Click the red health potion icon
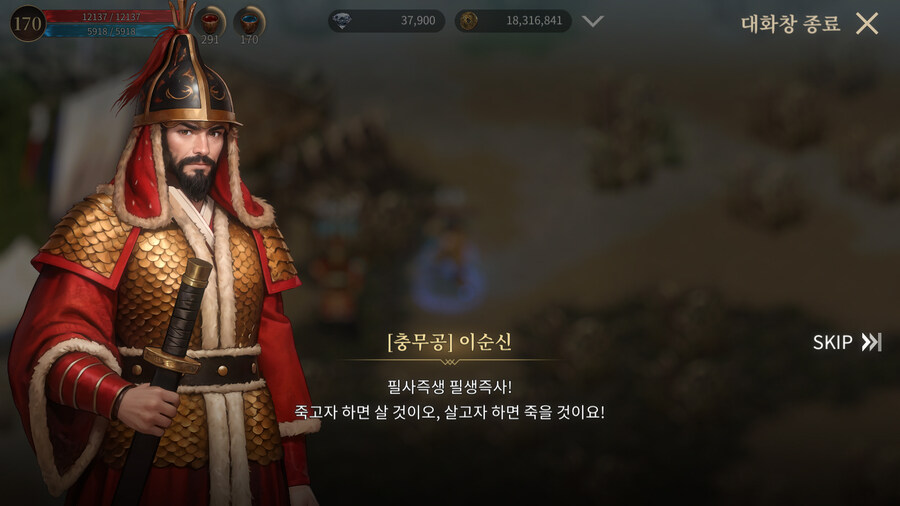This screenshot has height=506, width=900. point(210,21)
